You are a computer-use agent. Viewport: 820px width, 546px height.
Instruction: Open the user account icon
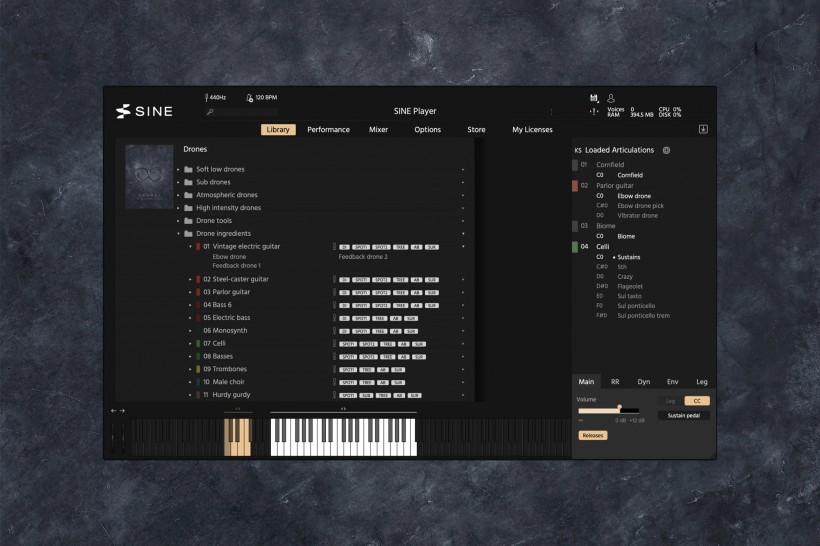(610, 98)
